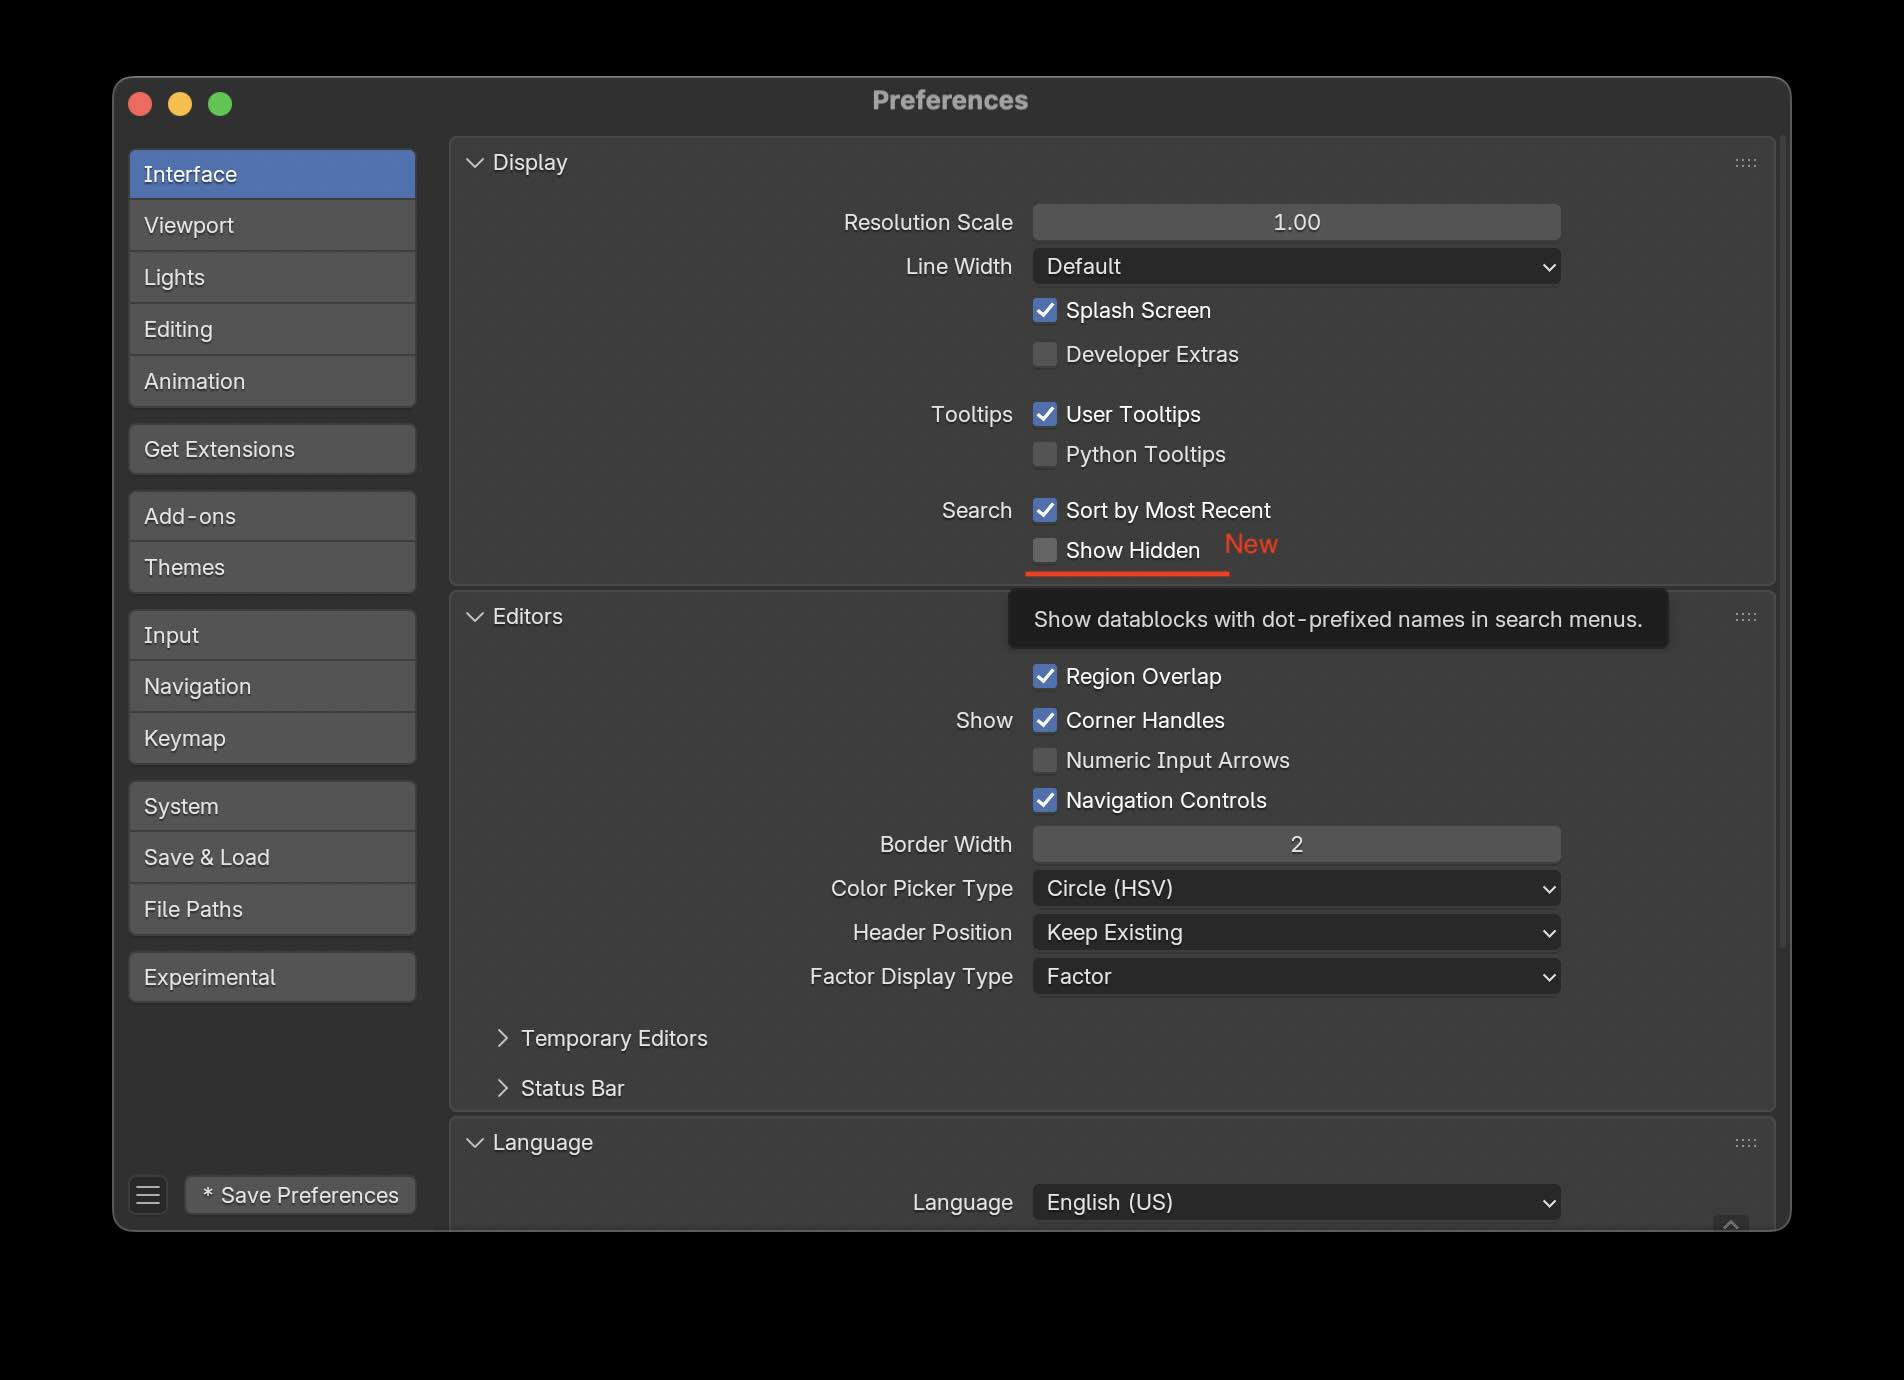Expand the Temporary Editors subpanel
The width and height of the screenshot is (1904, 1380).
(503, 1038)
